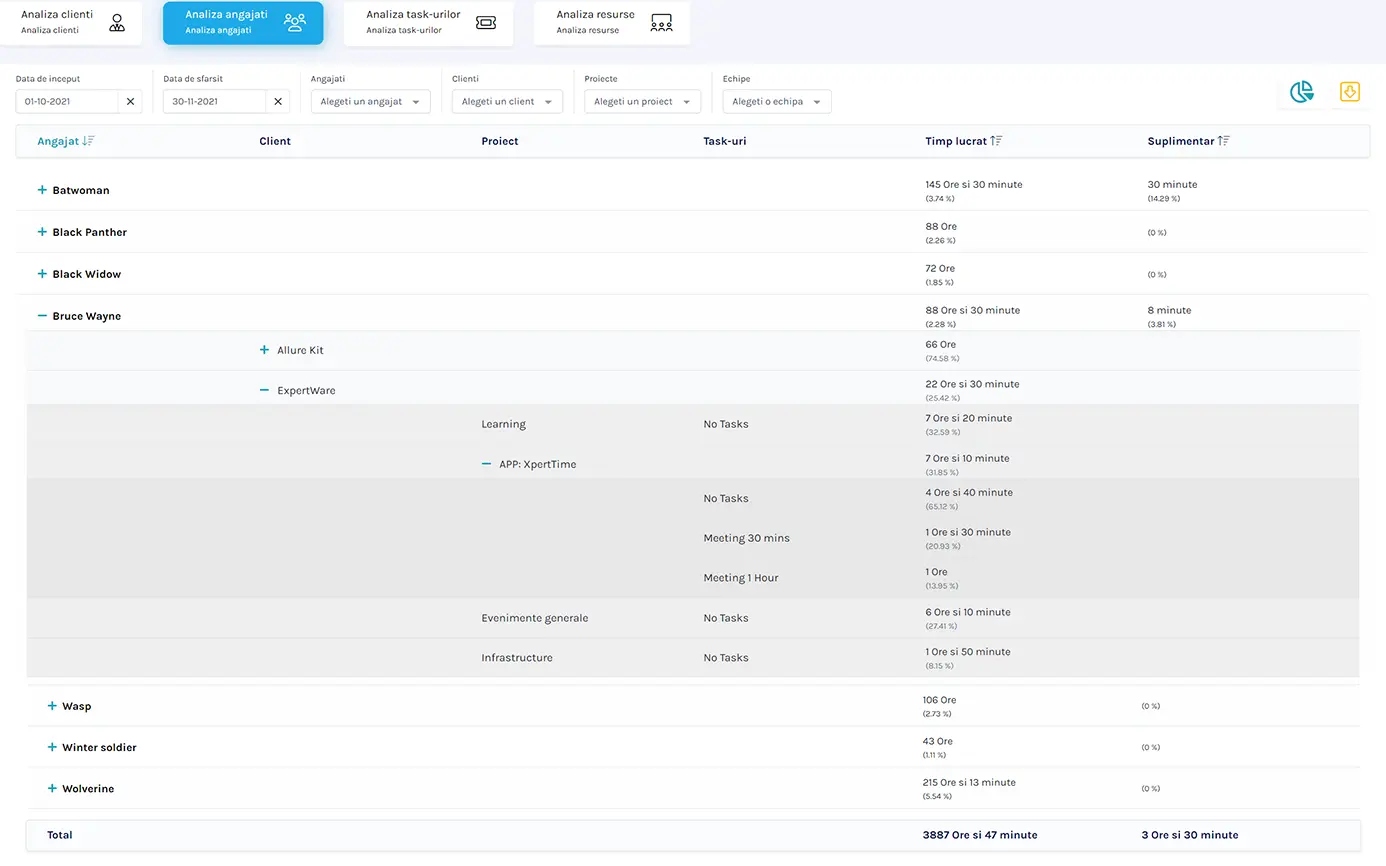
Task: Click ExpertWare's 22 Ore si 30 minute value
Action: [972, 384]
